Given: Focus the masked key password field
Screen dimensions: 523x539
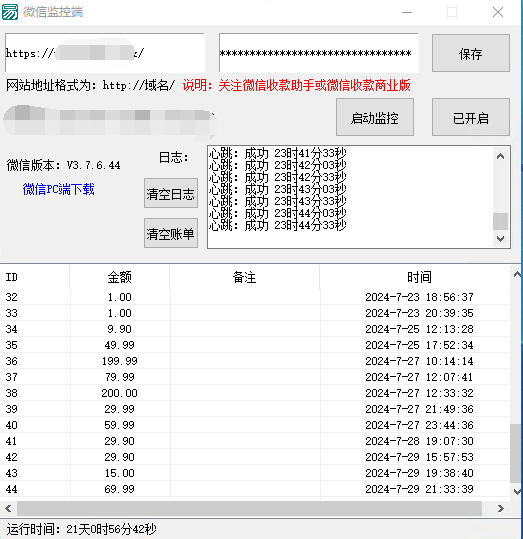Looking at the screenshot, I should click(x=318, y=53).
